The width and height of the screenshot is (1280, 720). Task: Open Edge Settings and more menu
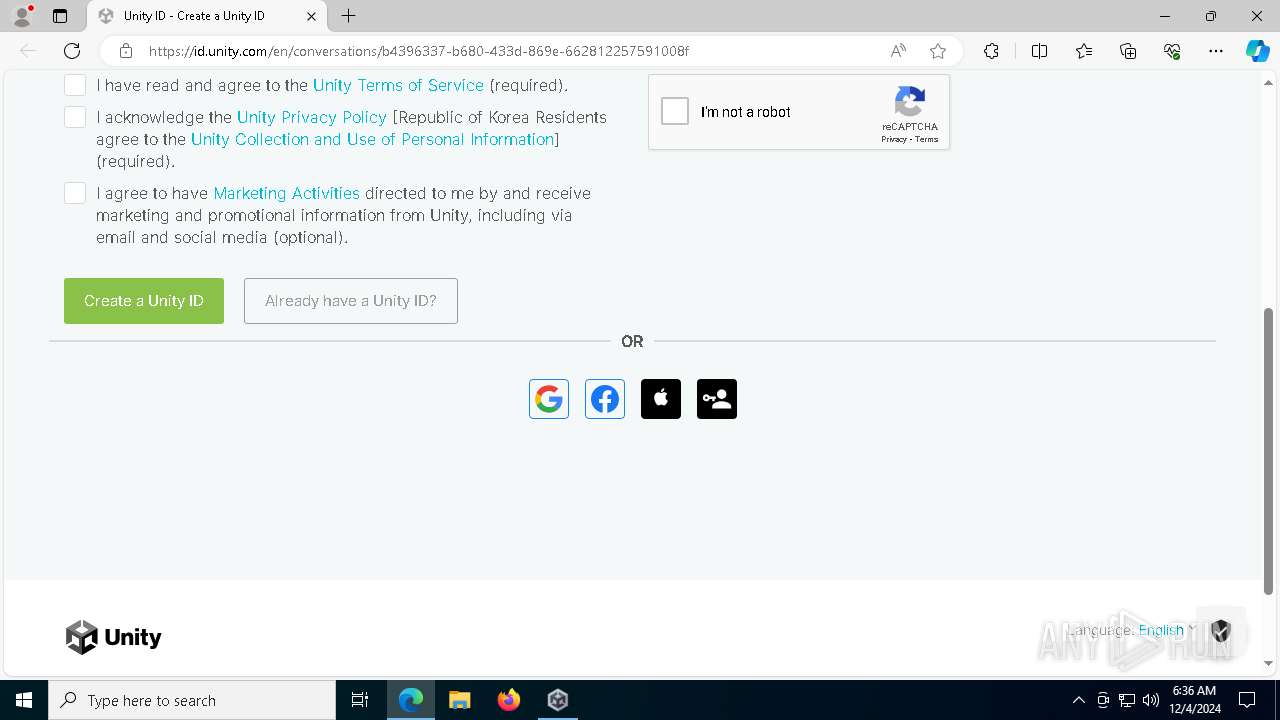1216,51
